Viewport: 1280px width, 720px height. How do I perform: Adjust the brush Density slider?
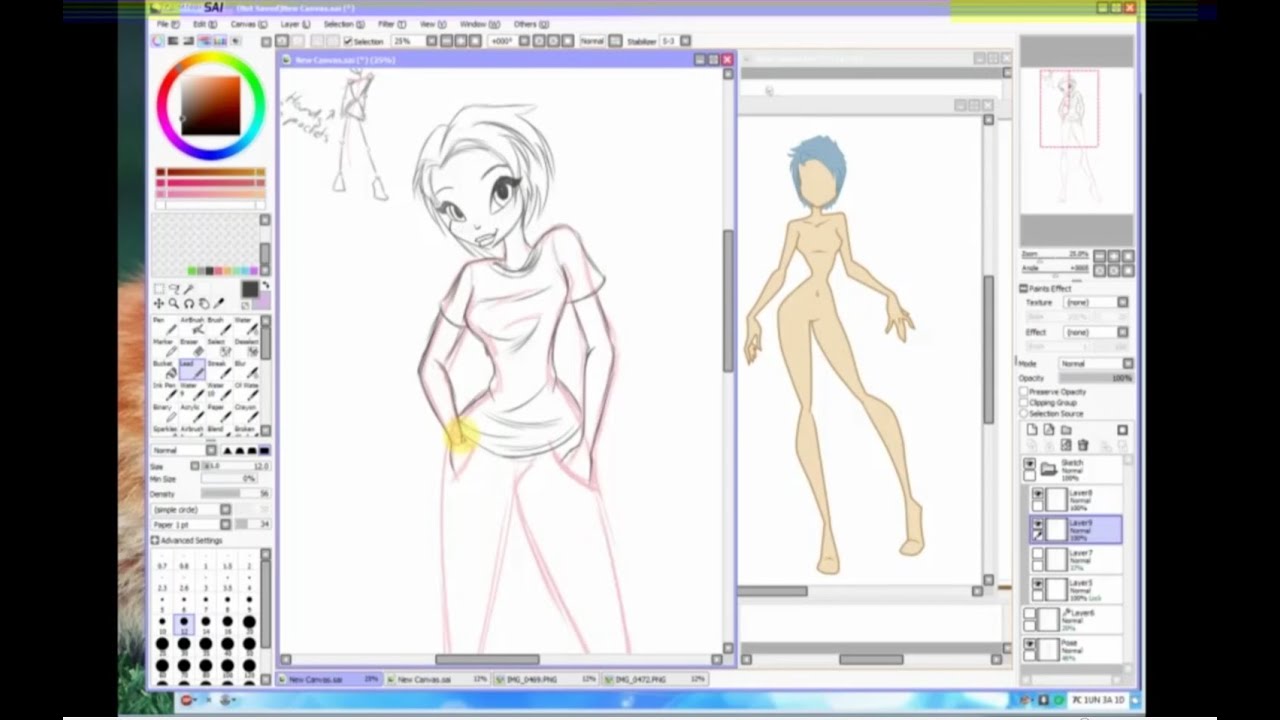click(235, 494)
